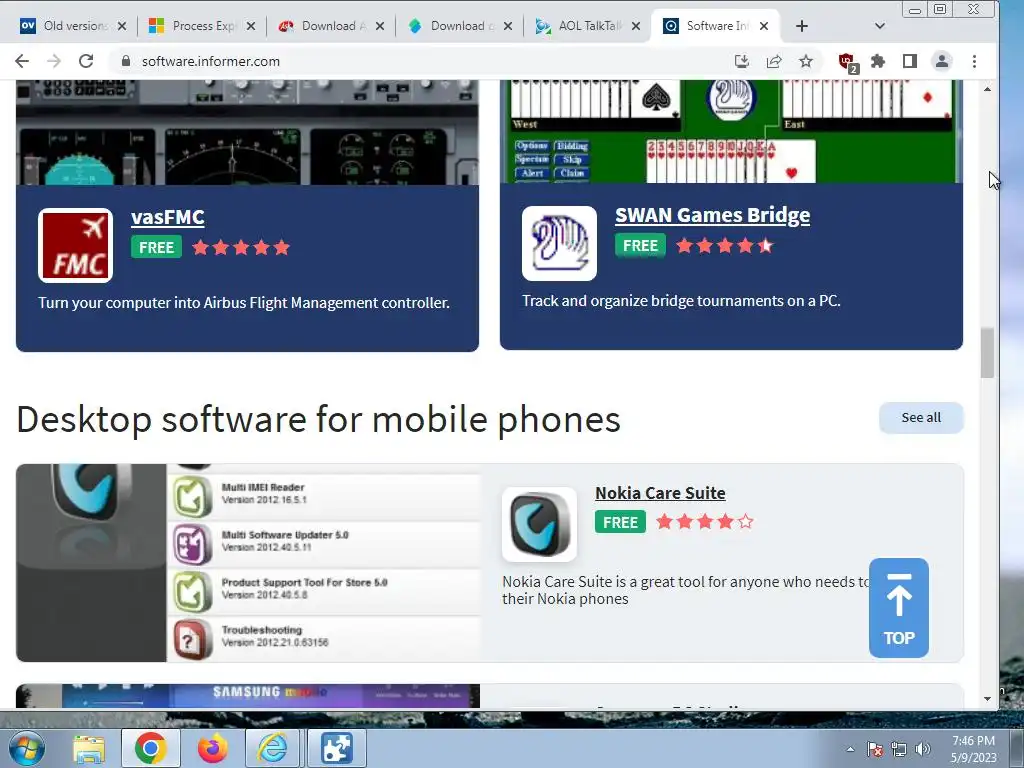
Task: Click the vertical scrollbar thumb
Action: coord(987,353)
